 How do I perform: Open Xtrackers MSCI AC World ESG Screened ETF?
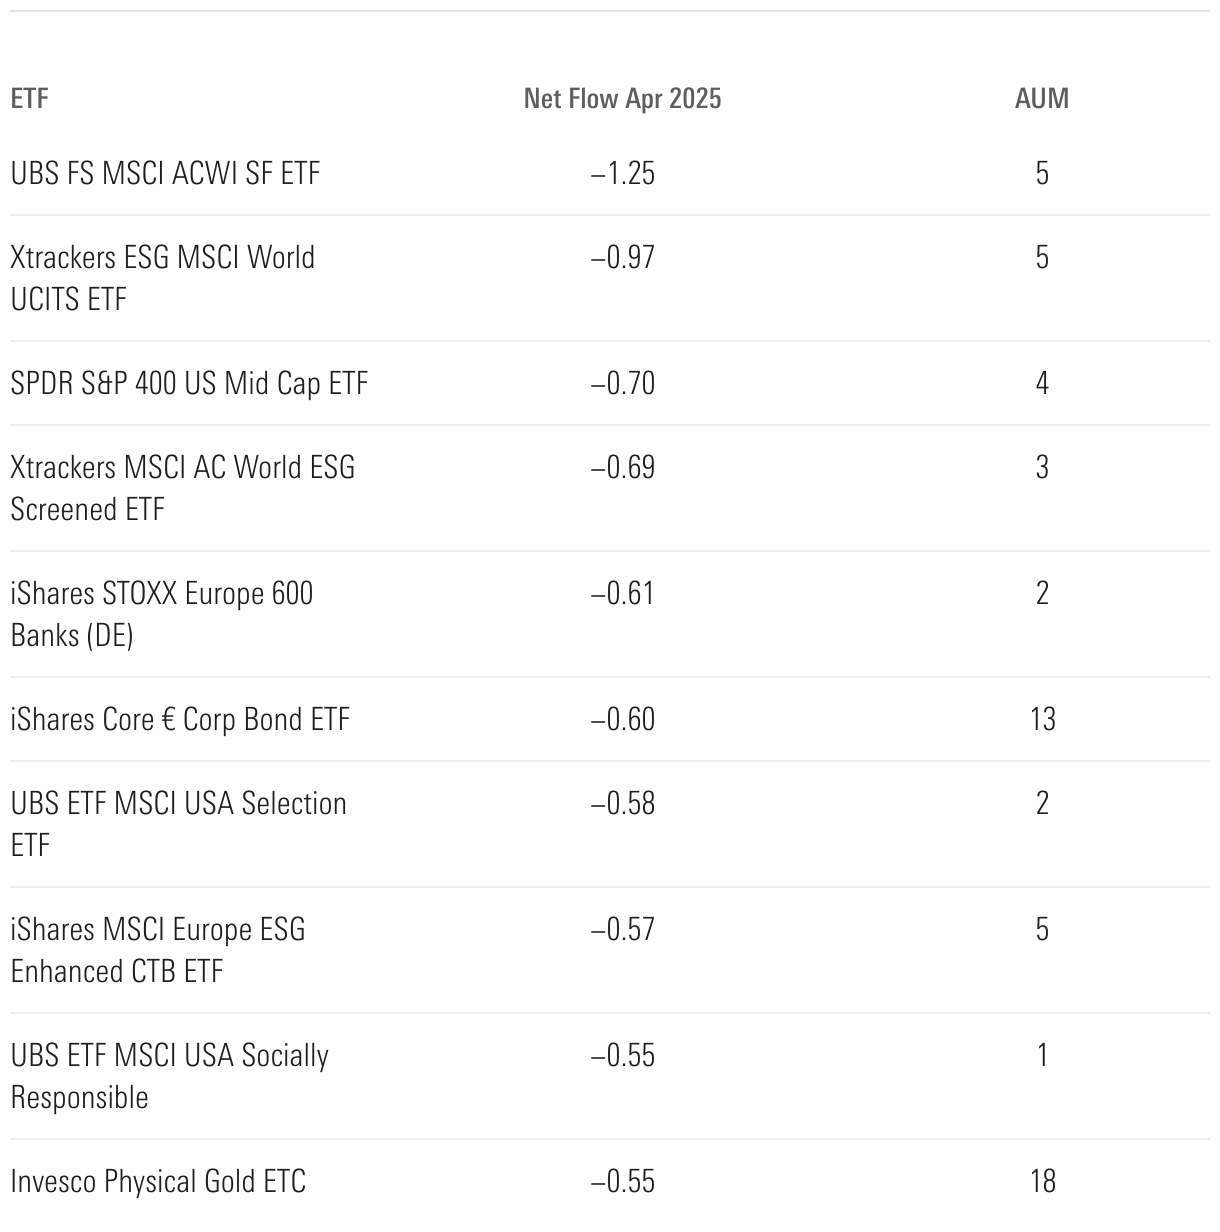[x=182, y=488]
